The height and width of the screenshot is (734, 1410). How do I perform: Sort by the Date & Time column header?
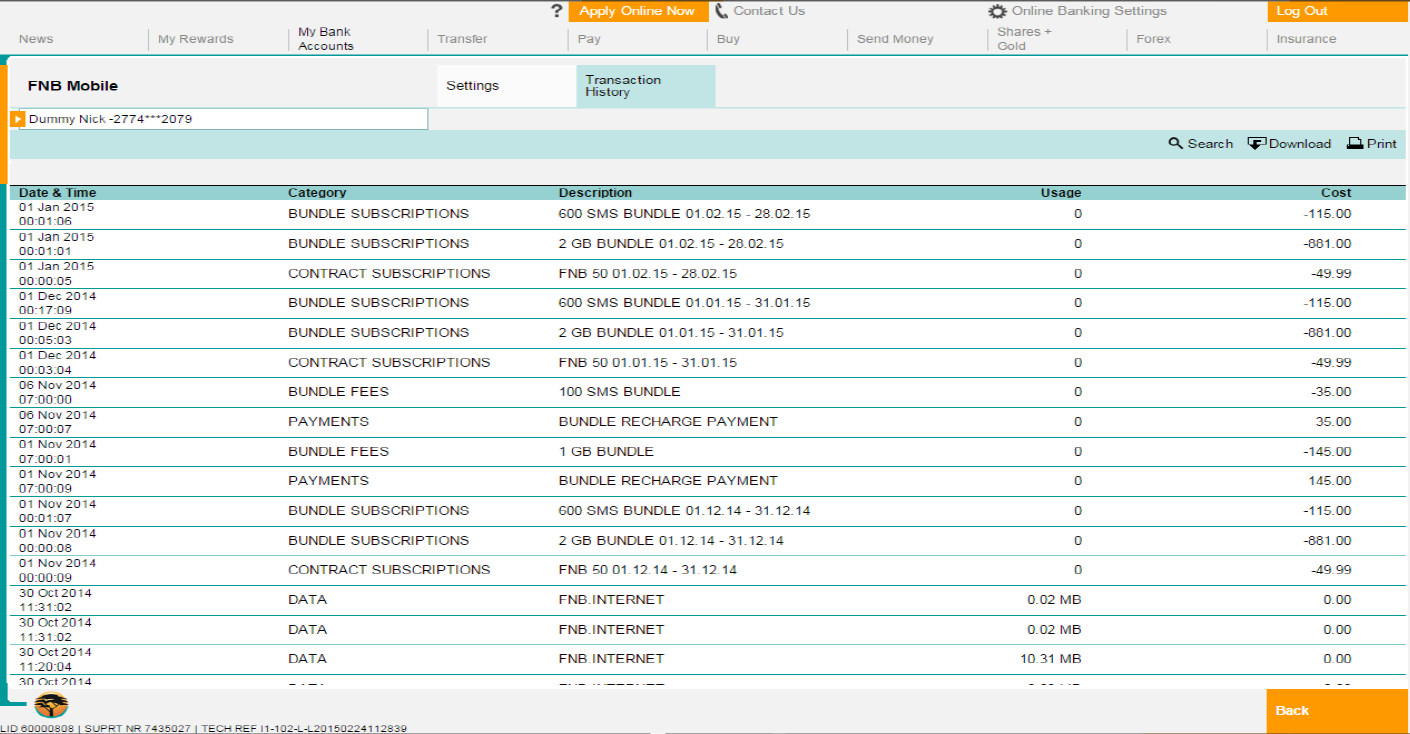coord(57,193)
